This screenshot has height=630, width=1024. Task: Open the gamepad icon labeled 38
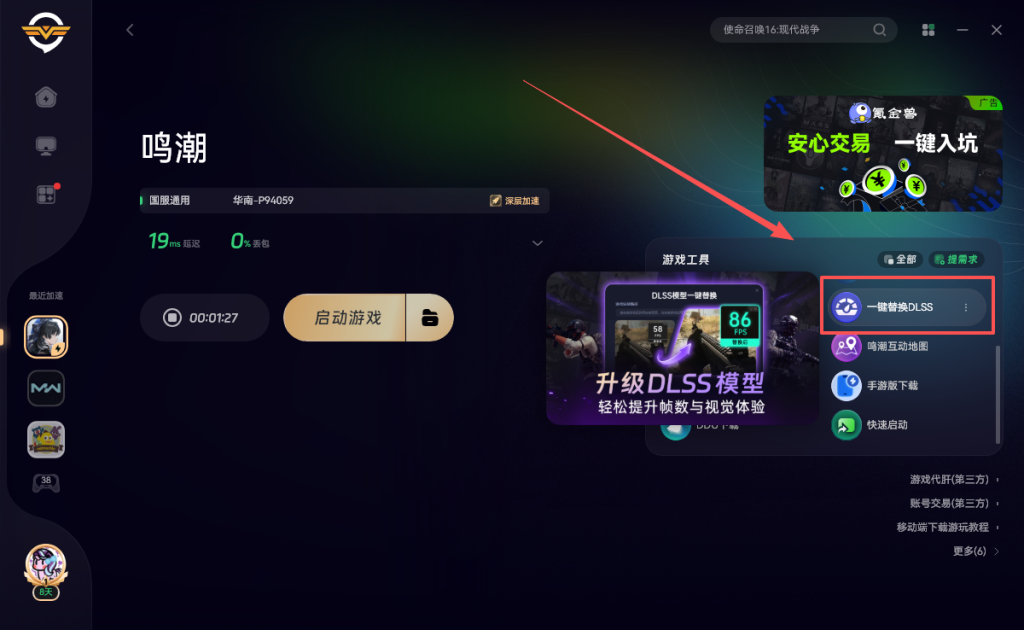(46, 483)
